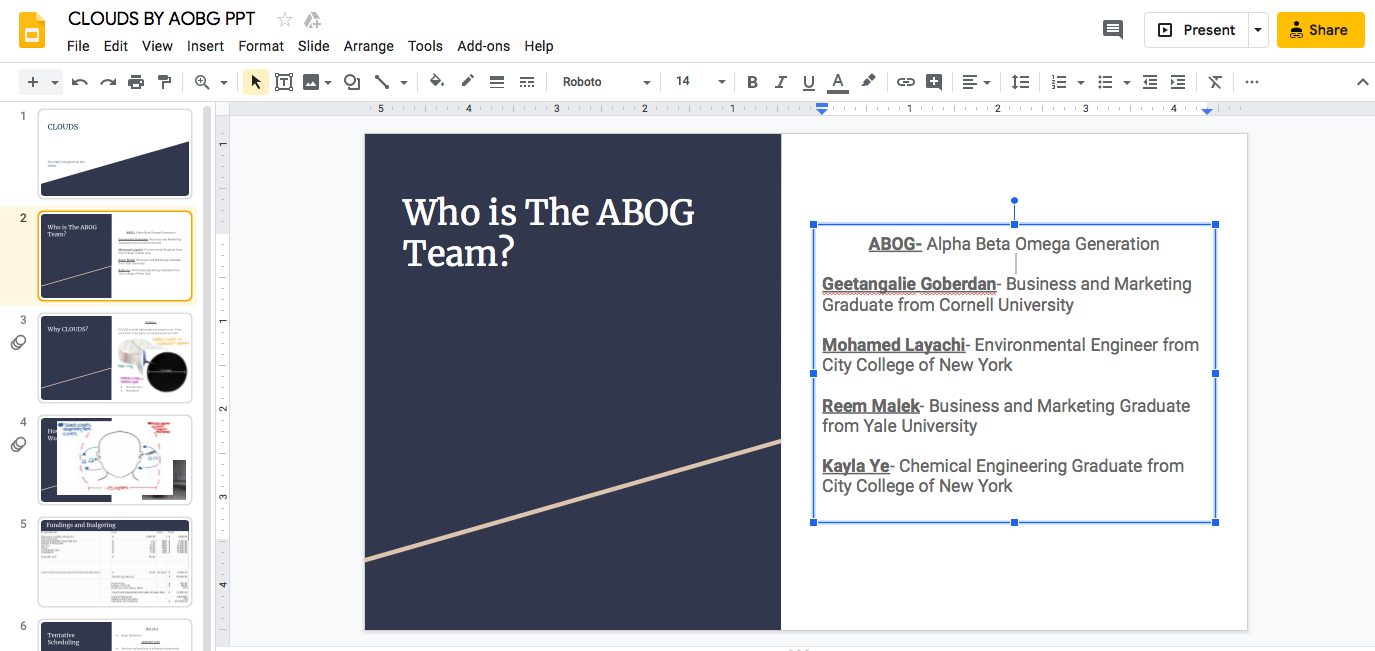Choose the Select arrow cursor tool
The image size is (1375, 651).
point(256,82)
